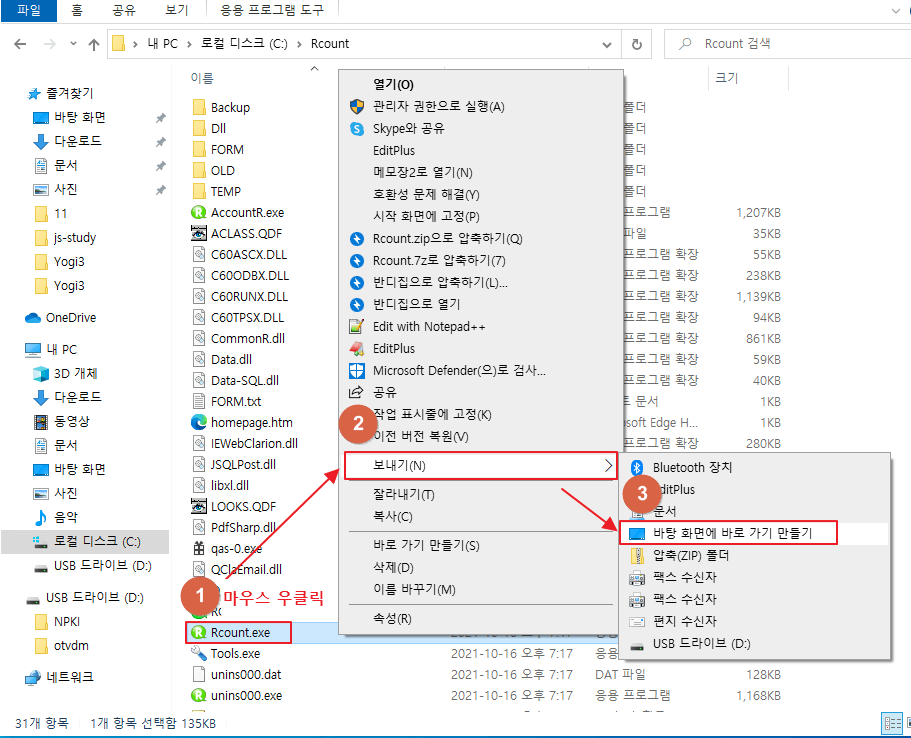The image size is (911, 738).
Task: Select 로컬 디스크 (C:) in breadcrumb
Action: click(244, 44)
